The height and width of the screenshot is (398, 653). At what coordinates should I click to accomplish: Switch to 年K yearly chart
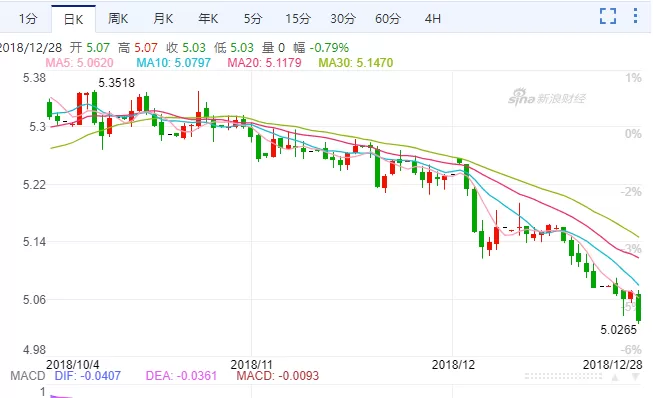(x=208, y=19)
